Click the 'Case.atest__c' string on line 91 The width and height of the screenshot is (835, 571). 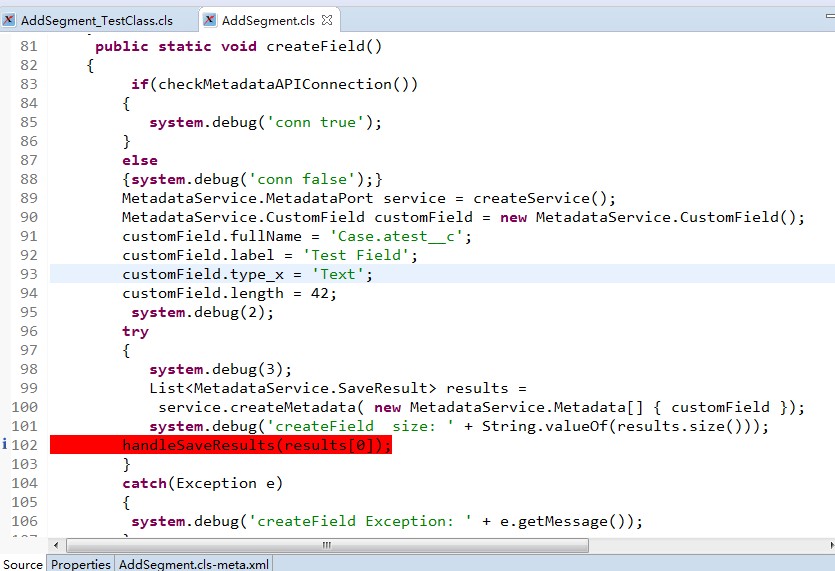click(x=396, y=236)
